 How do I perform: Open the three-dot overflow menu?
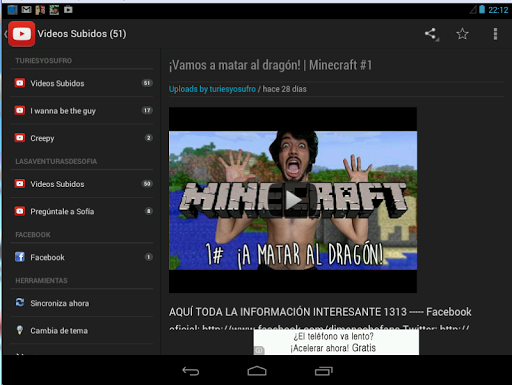(495, 34)
